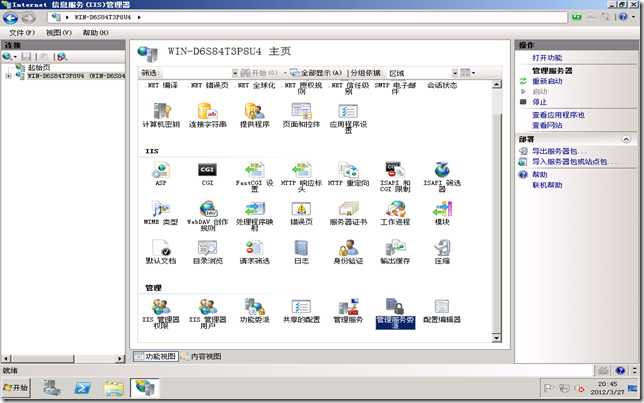Screen dimensions: 644x403
Task: Click the features list scrollbar down arrow
Action: coord(497,338)
